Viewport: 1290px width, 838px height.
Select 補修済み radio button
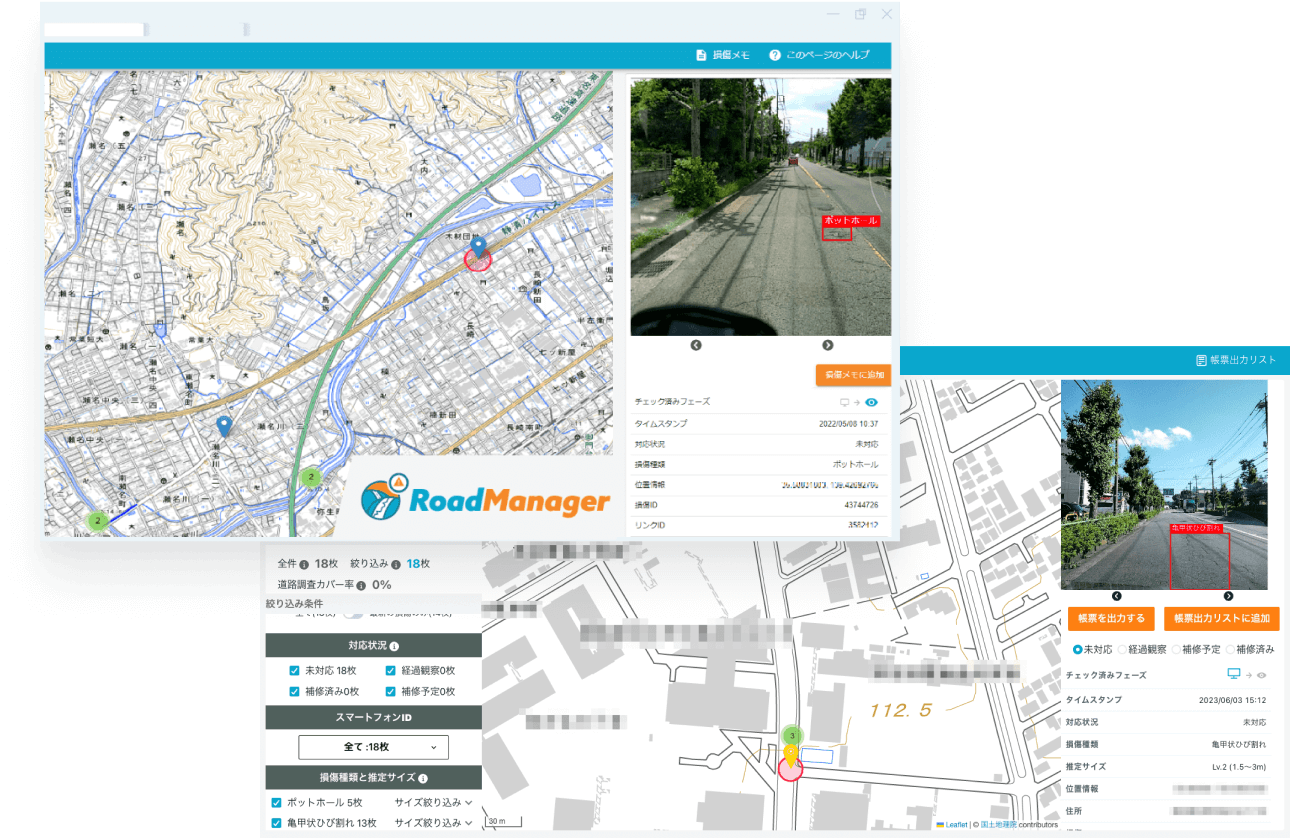click(1230, 649)
